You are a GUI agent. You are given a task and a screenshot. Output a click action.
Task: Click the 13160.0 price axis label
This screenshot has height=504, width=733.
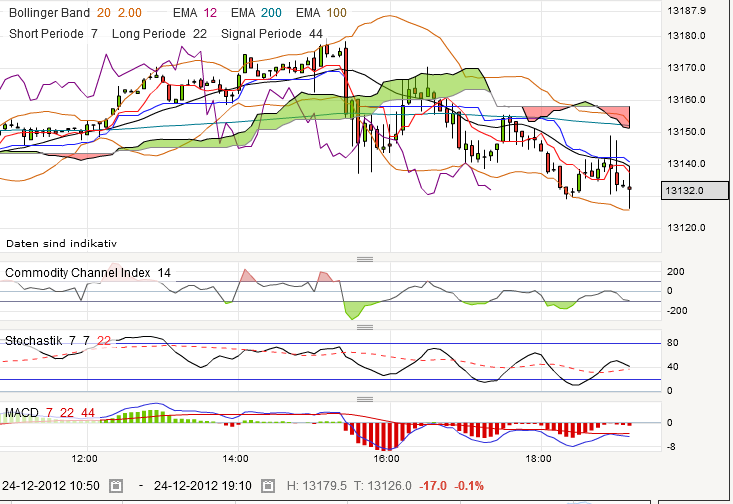686,100
